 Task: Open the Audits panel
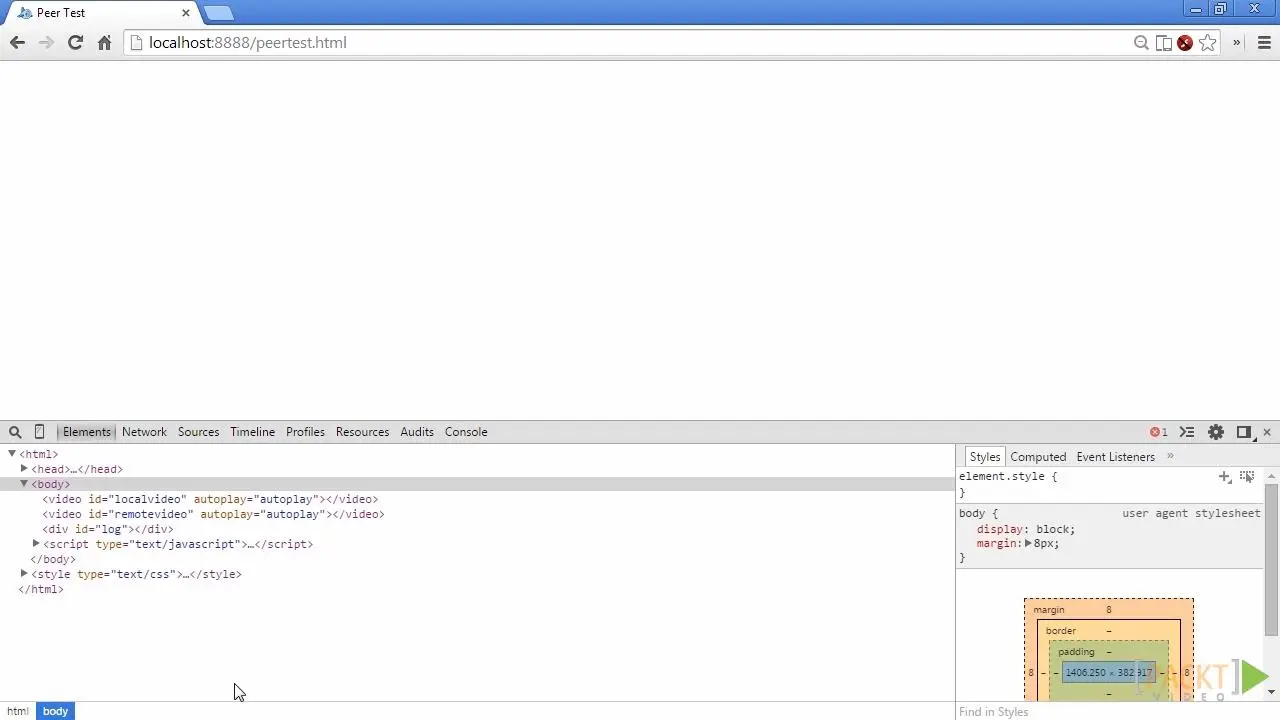[417, 432]
